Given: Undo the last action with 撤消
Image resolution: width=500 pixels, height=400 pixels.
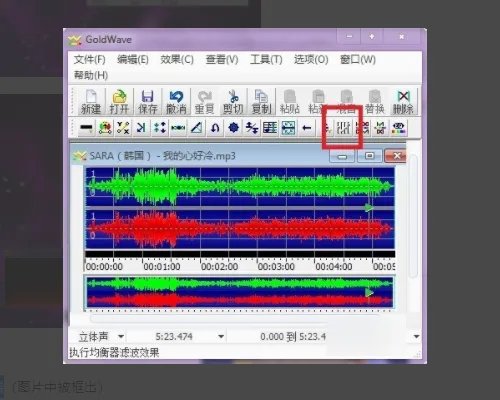Looking at the screenshot, I should [x=176, y=102].
